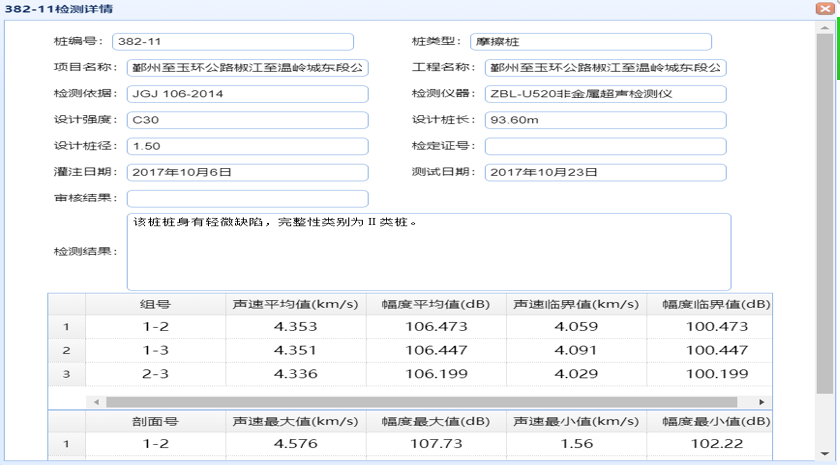Click the 检测仪器 field
Image resolution: width=840 pixels, height=465 pixels.
click(605, 94)
